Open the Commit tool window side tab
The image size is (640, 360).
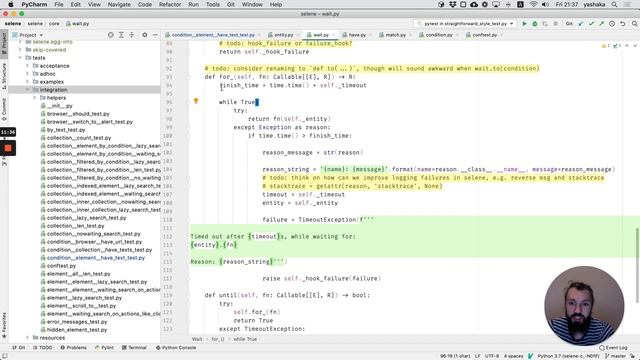click(4, 109)
